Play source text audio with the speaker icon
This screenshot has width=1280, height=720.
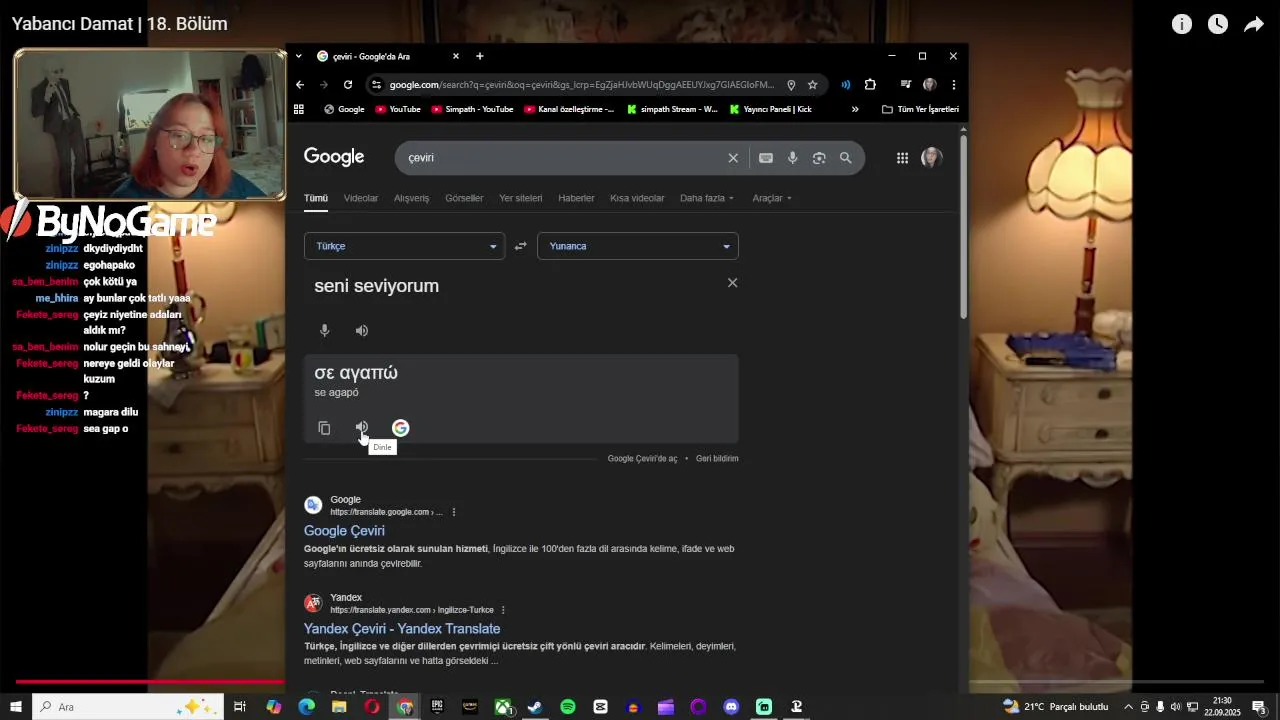coord(362,330)
